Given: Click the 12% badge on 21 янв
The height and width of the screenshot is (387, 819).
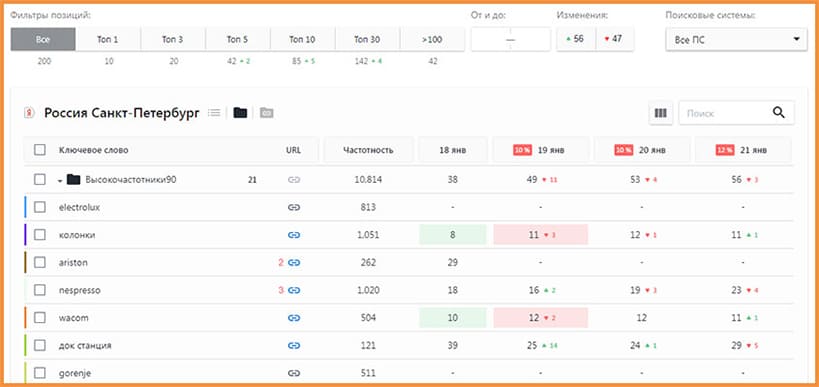Looking at the screenshot, I should tap(725, 150).
